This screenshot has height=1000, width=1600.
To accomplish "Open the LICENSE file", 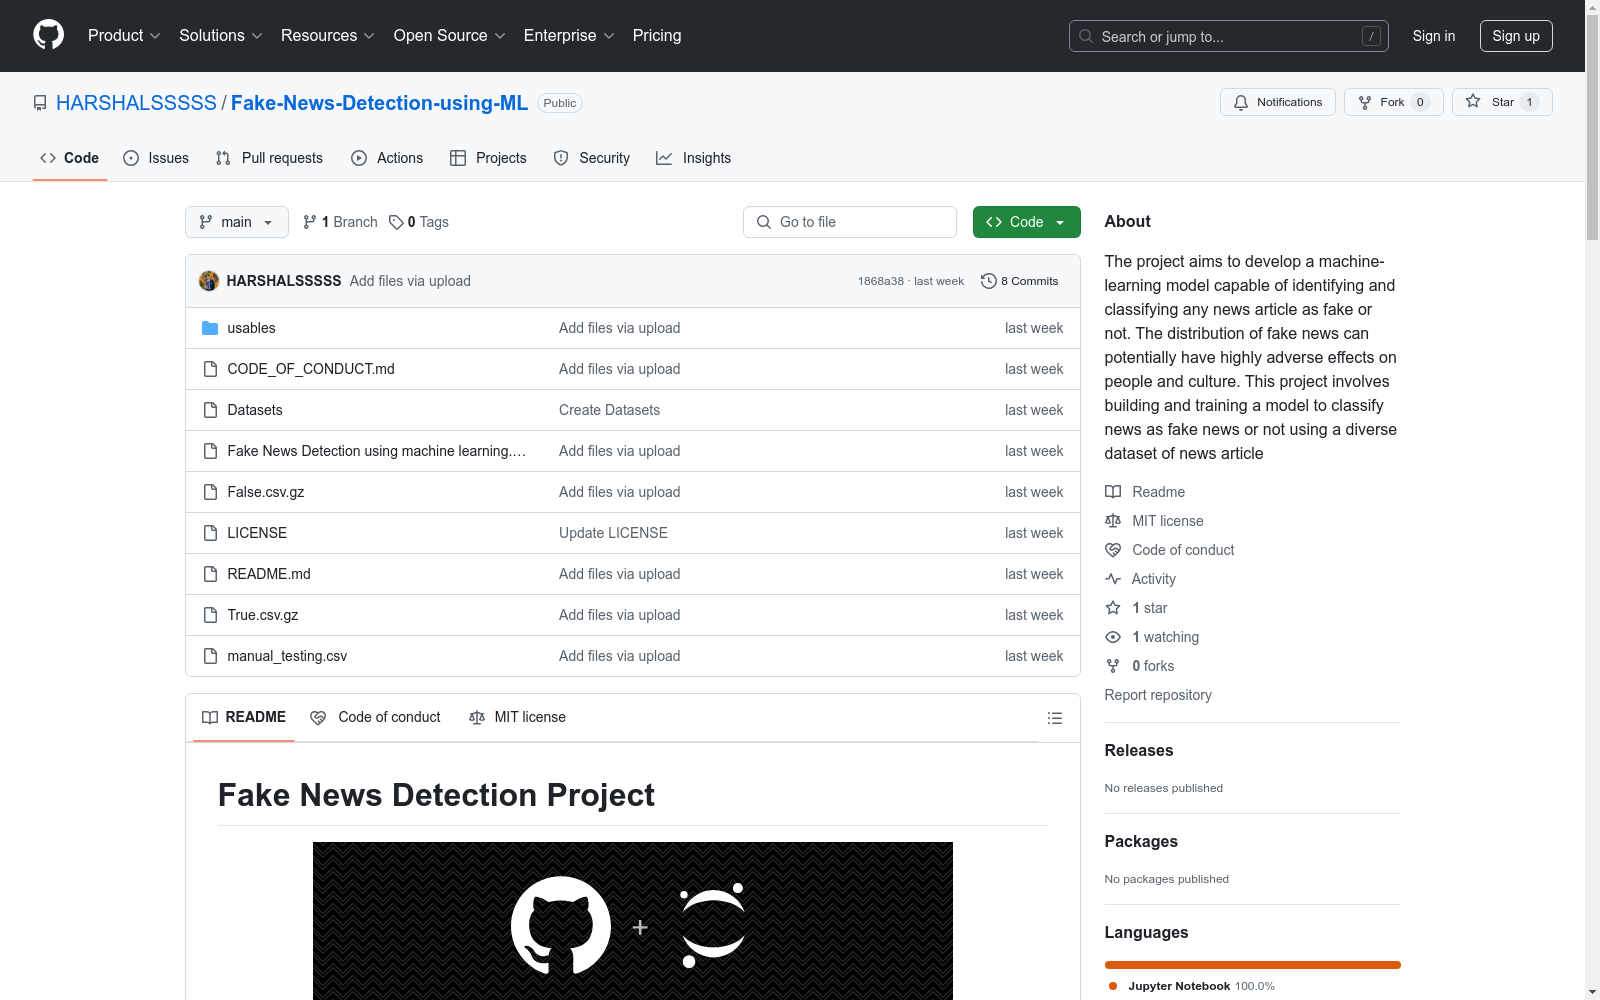I will (x=257, y=533).
